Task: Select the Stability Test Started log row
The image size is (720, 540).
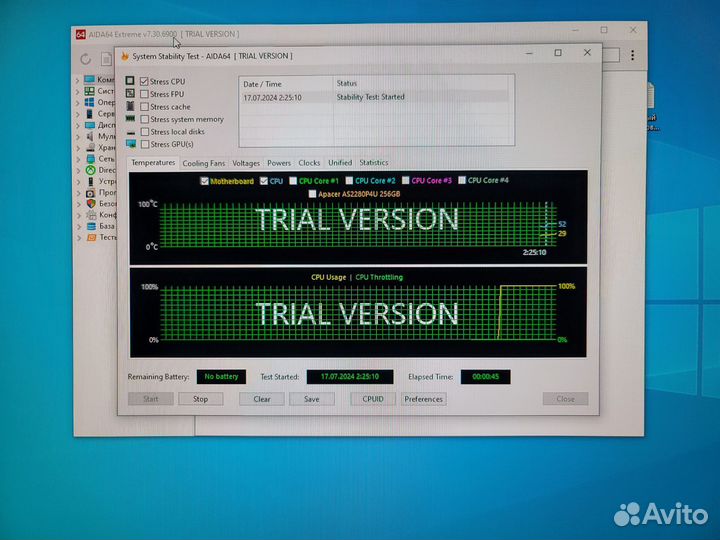Action: (x=376, y=97)
